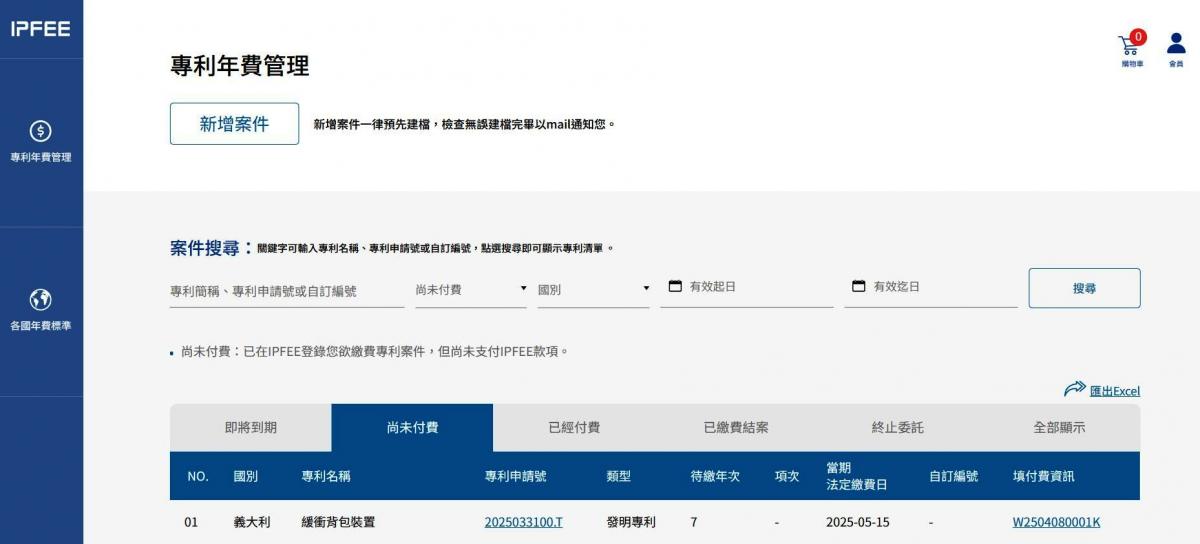Image resolution: width=1200 pixels, height=544 pixels.
Task: Focus the patent keyword search input field
Action: [286, 291]
